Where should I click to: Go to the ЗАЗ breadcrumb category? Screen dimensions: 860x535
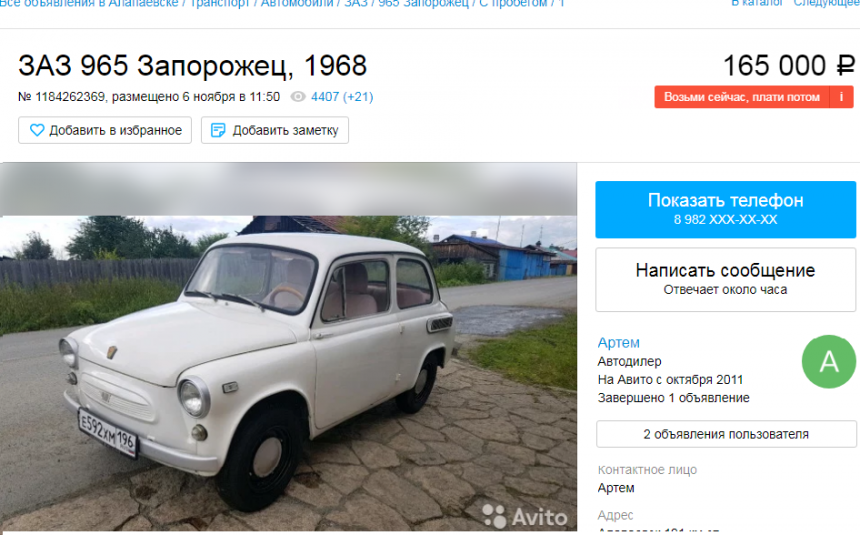tap(356, 3)
